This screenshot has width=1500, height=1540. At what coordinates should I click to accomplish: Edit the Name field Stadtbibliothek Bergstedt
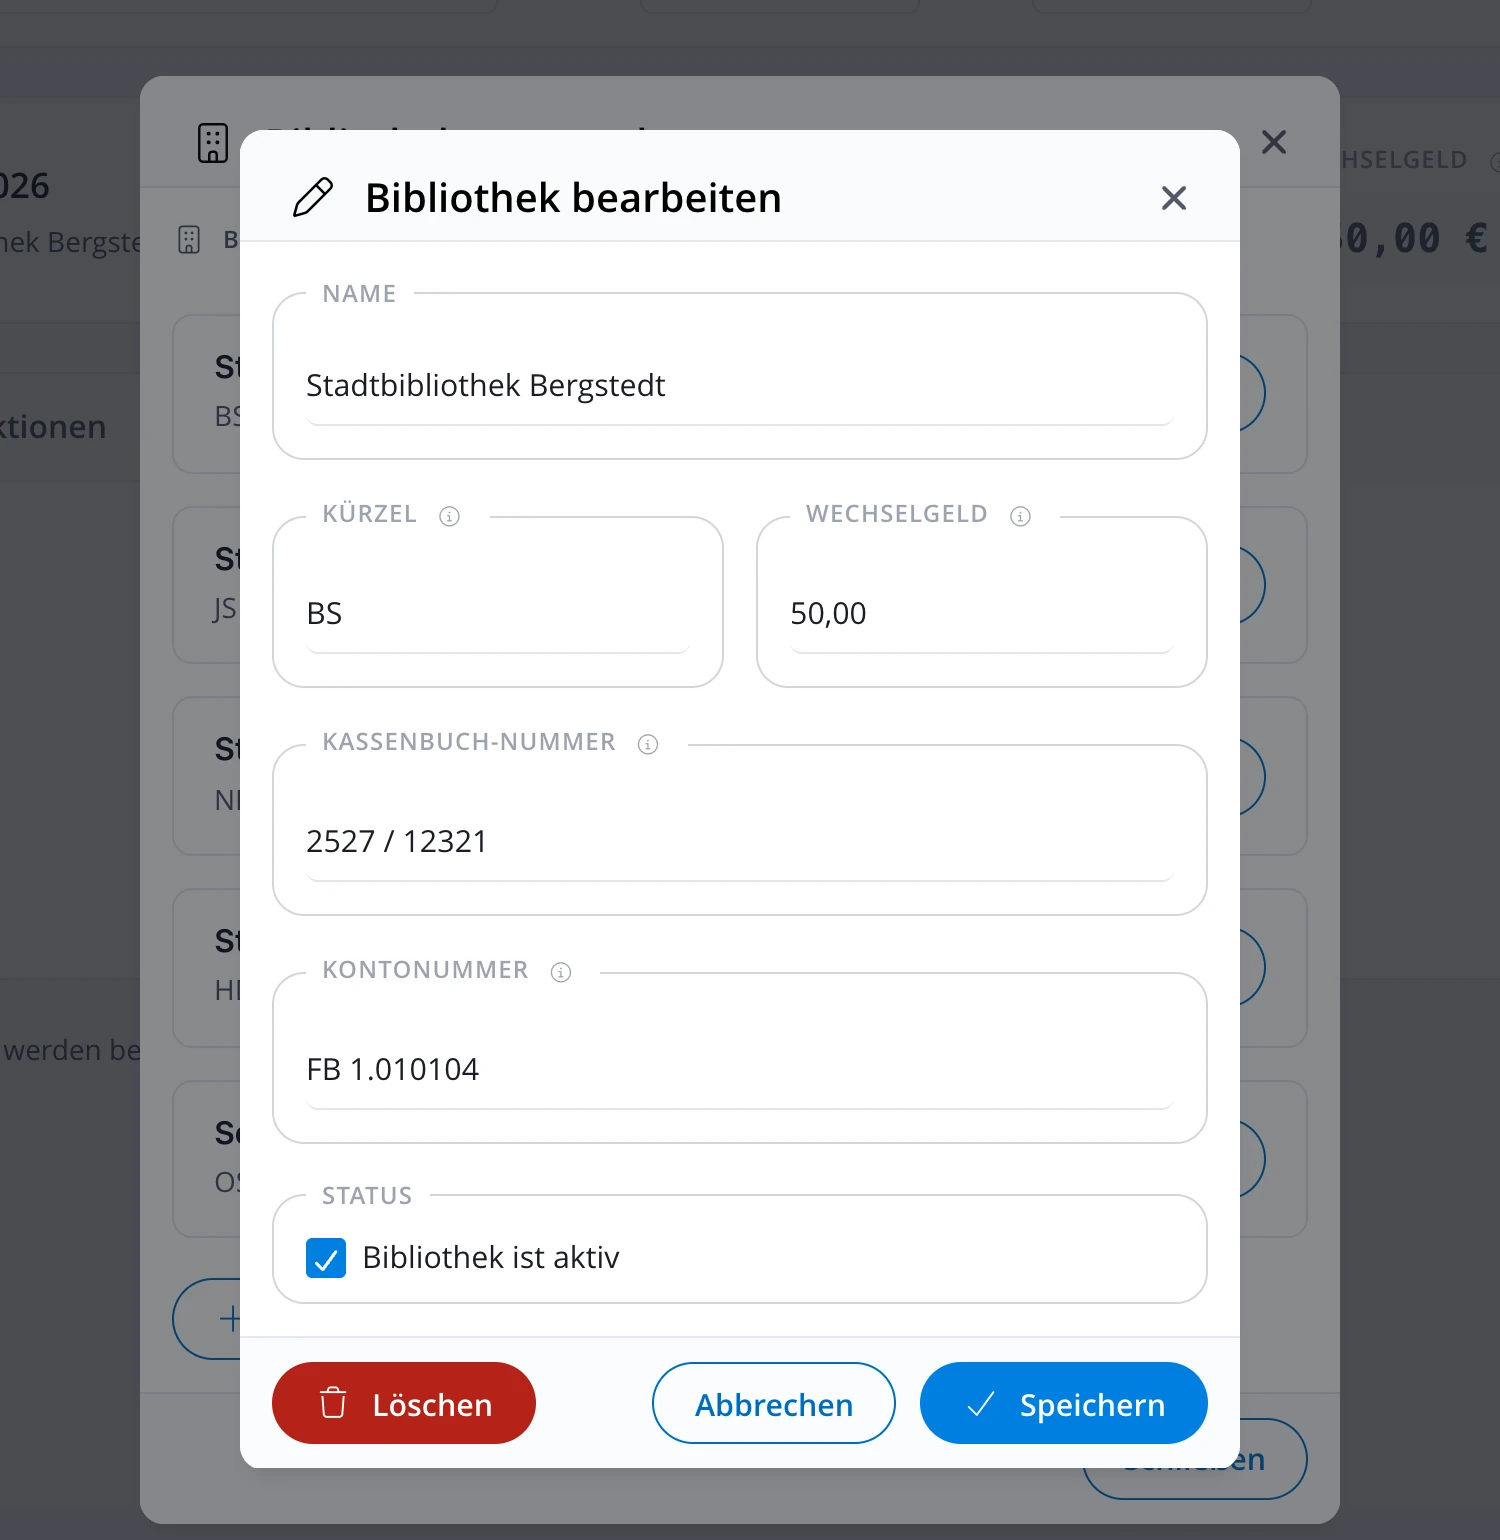[x=740, y=386]
